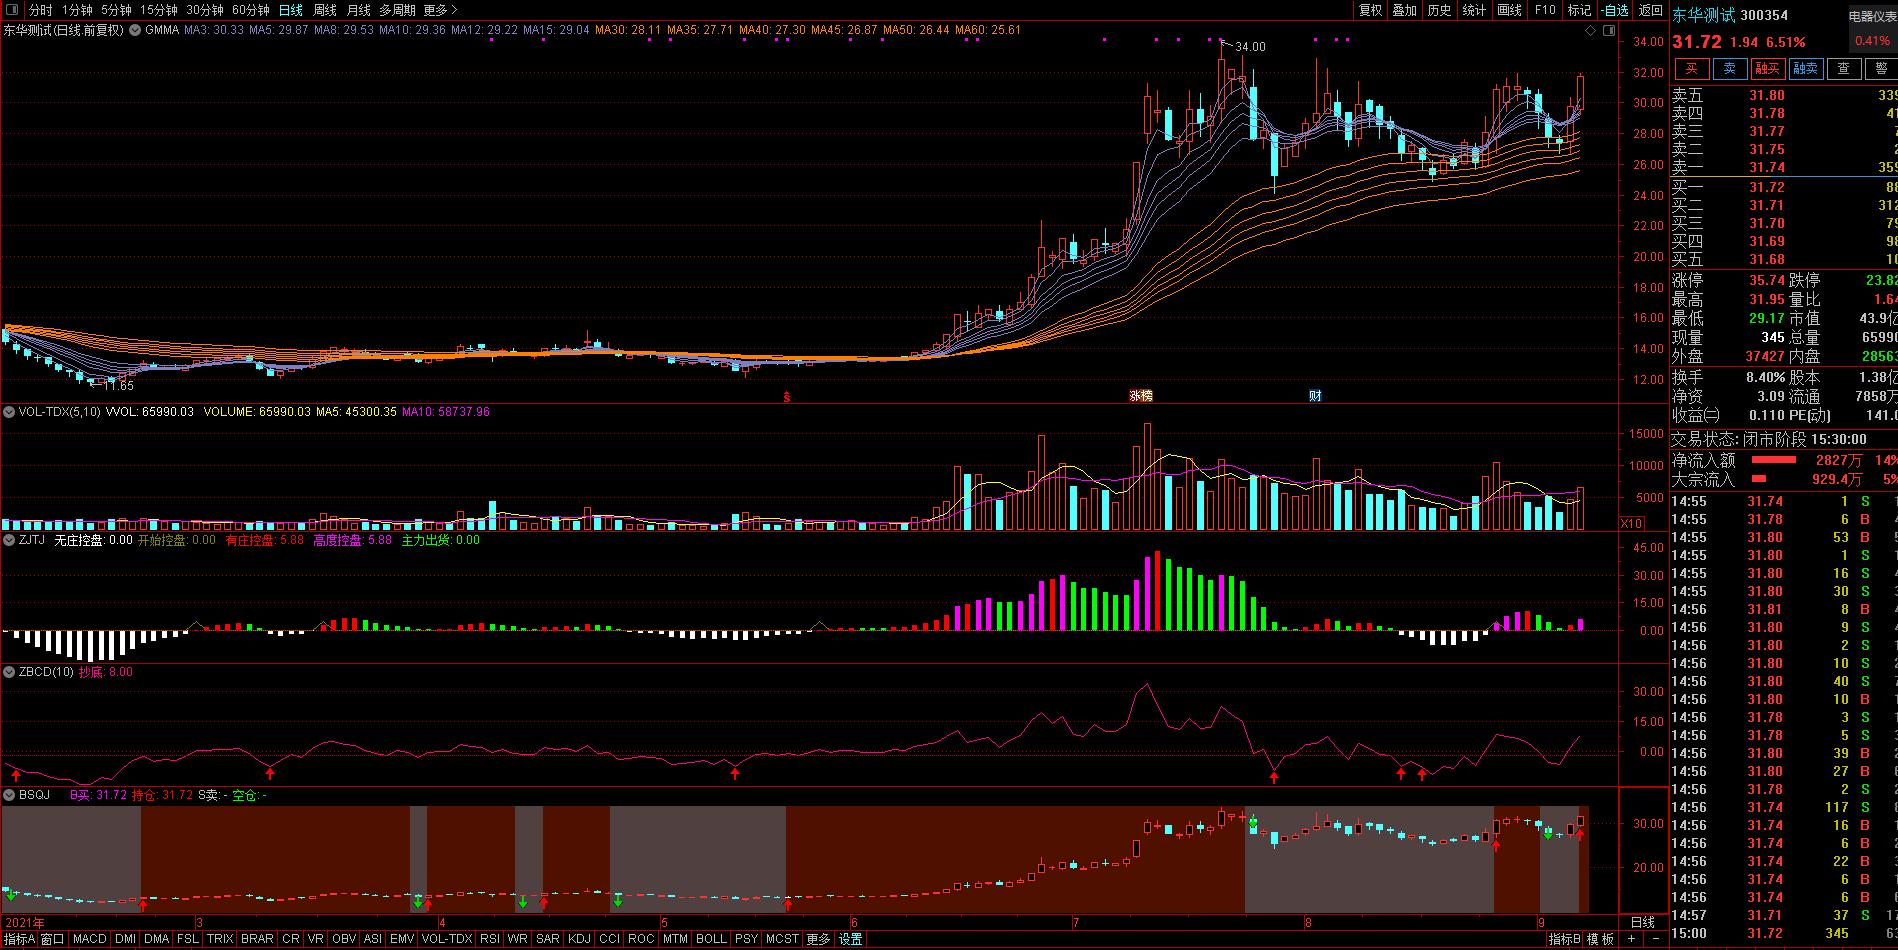Click the 标记 mark button
The height and width of the screenshot is (950, 1898).
coord(1579,10)
